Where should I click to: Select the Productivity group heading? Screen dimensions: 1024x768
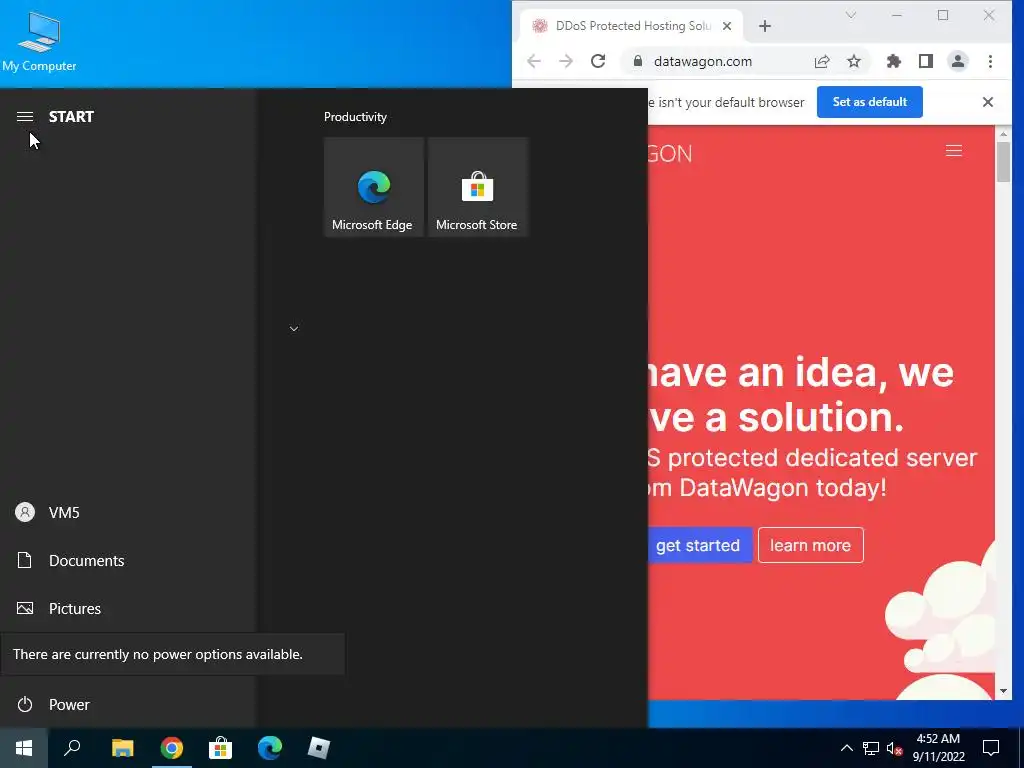click(355, 117)
